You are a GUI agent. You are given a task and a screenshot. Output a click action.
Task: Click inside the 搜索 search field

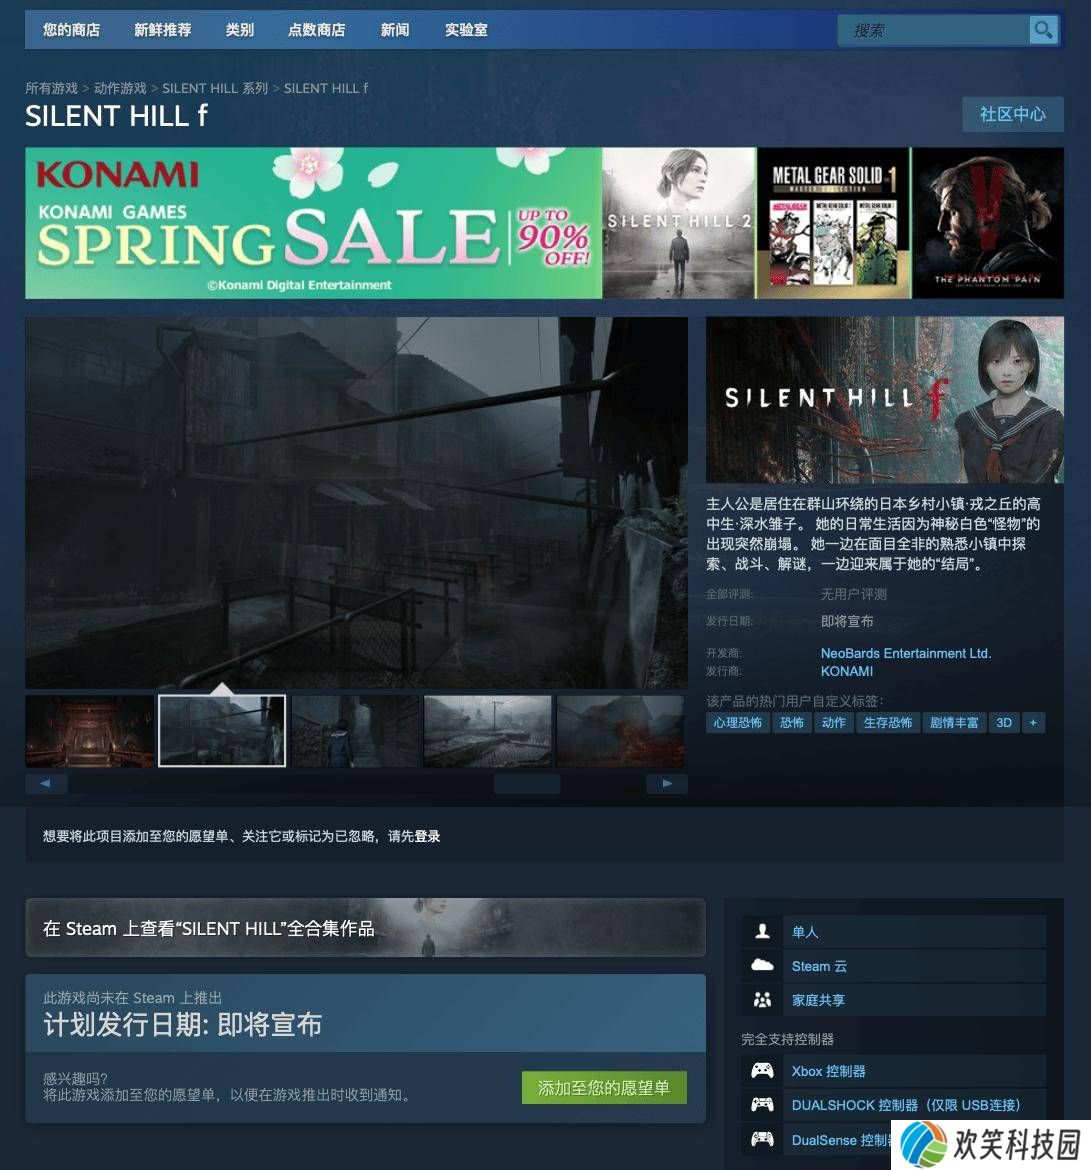pyautogui.click(x=934, y=30)
